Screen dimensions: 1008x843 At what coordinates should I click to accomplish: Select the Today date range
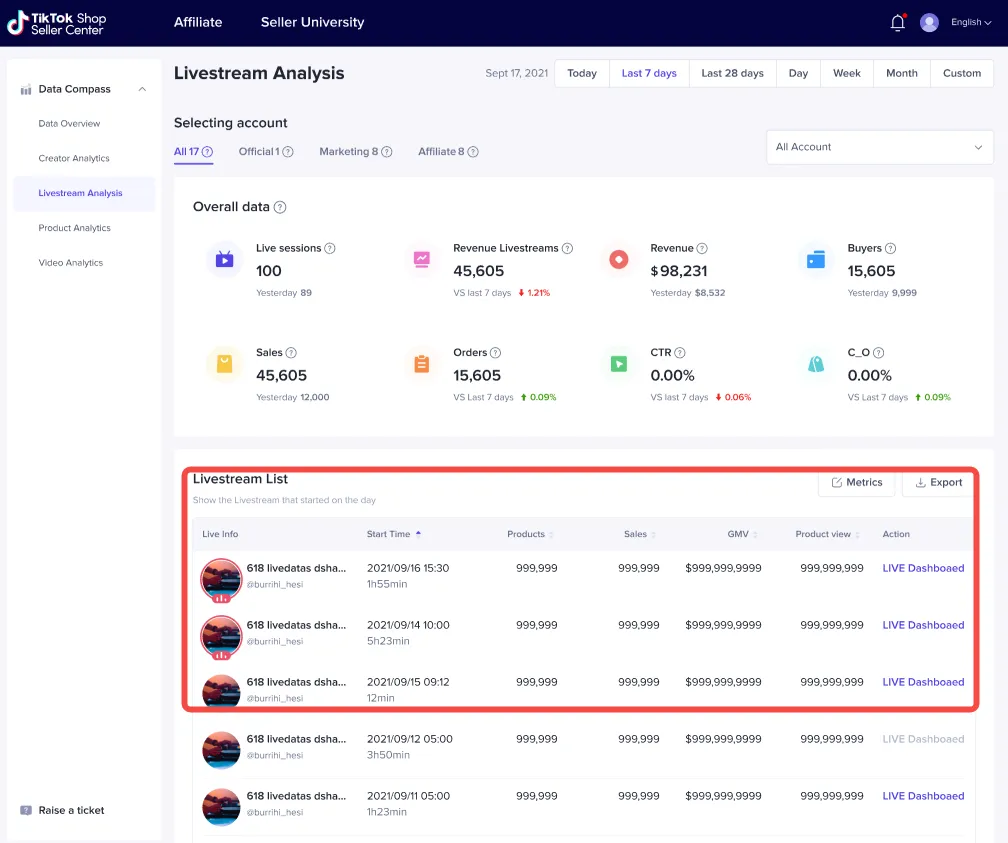(x=581, y=73)
